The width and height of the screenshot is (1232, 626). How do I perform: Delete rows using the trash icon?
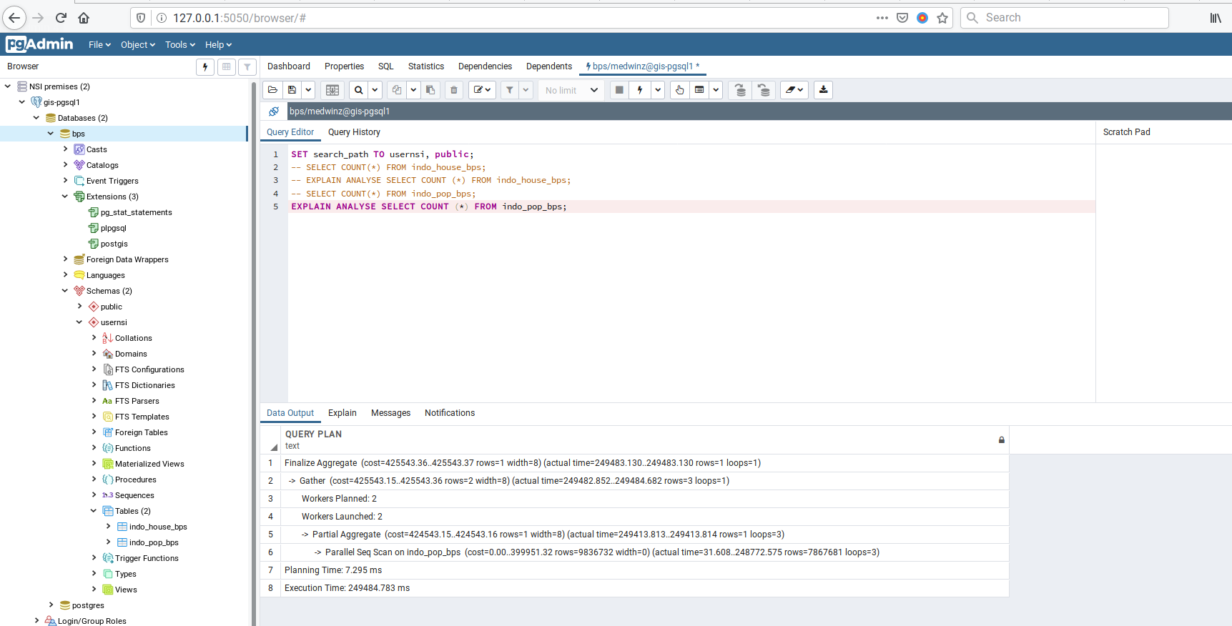tap(455, 90)
